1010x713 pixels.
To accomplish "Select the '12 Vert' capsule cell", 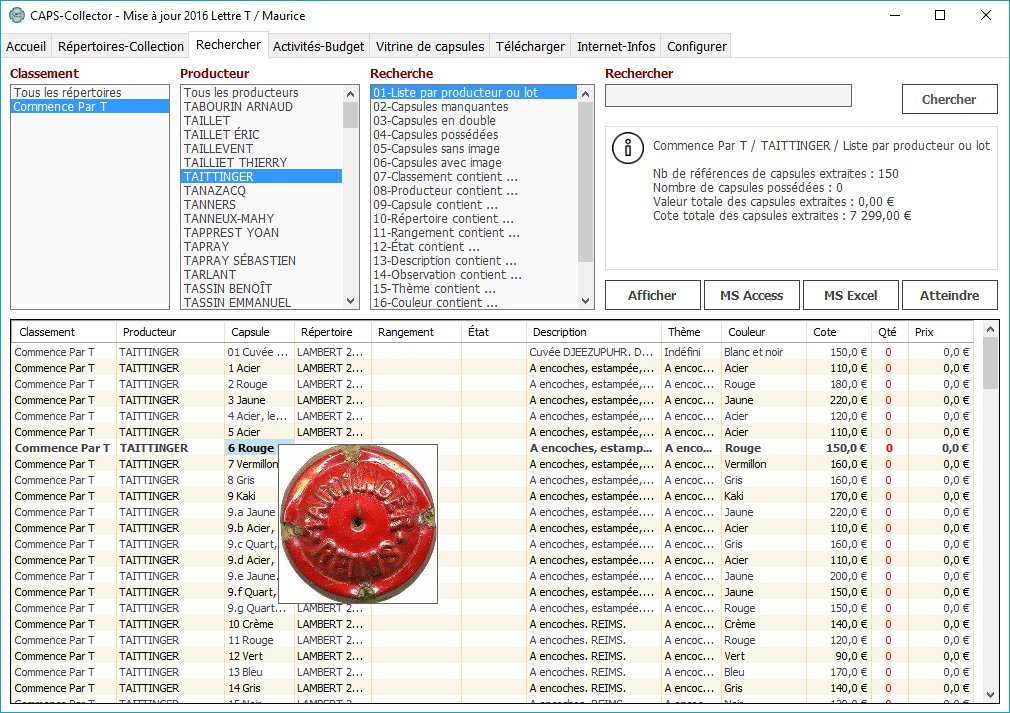I will 259,656.
